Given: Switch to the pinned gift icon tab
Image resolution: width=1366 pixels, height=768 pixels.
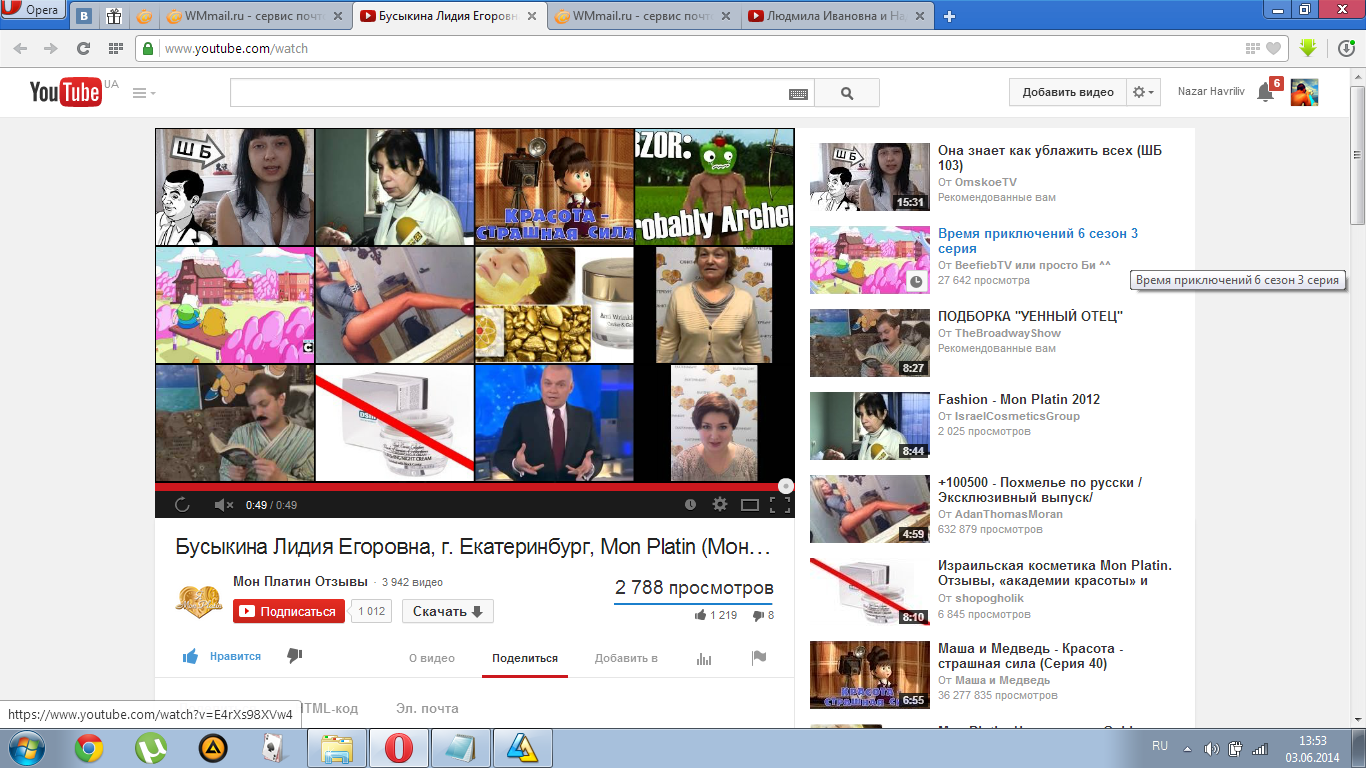Looking at the screenshot, I should [114, 16].
